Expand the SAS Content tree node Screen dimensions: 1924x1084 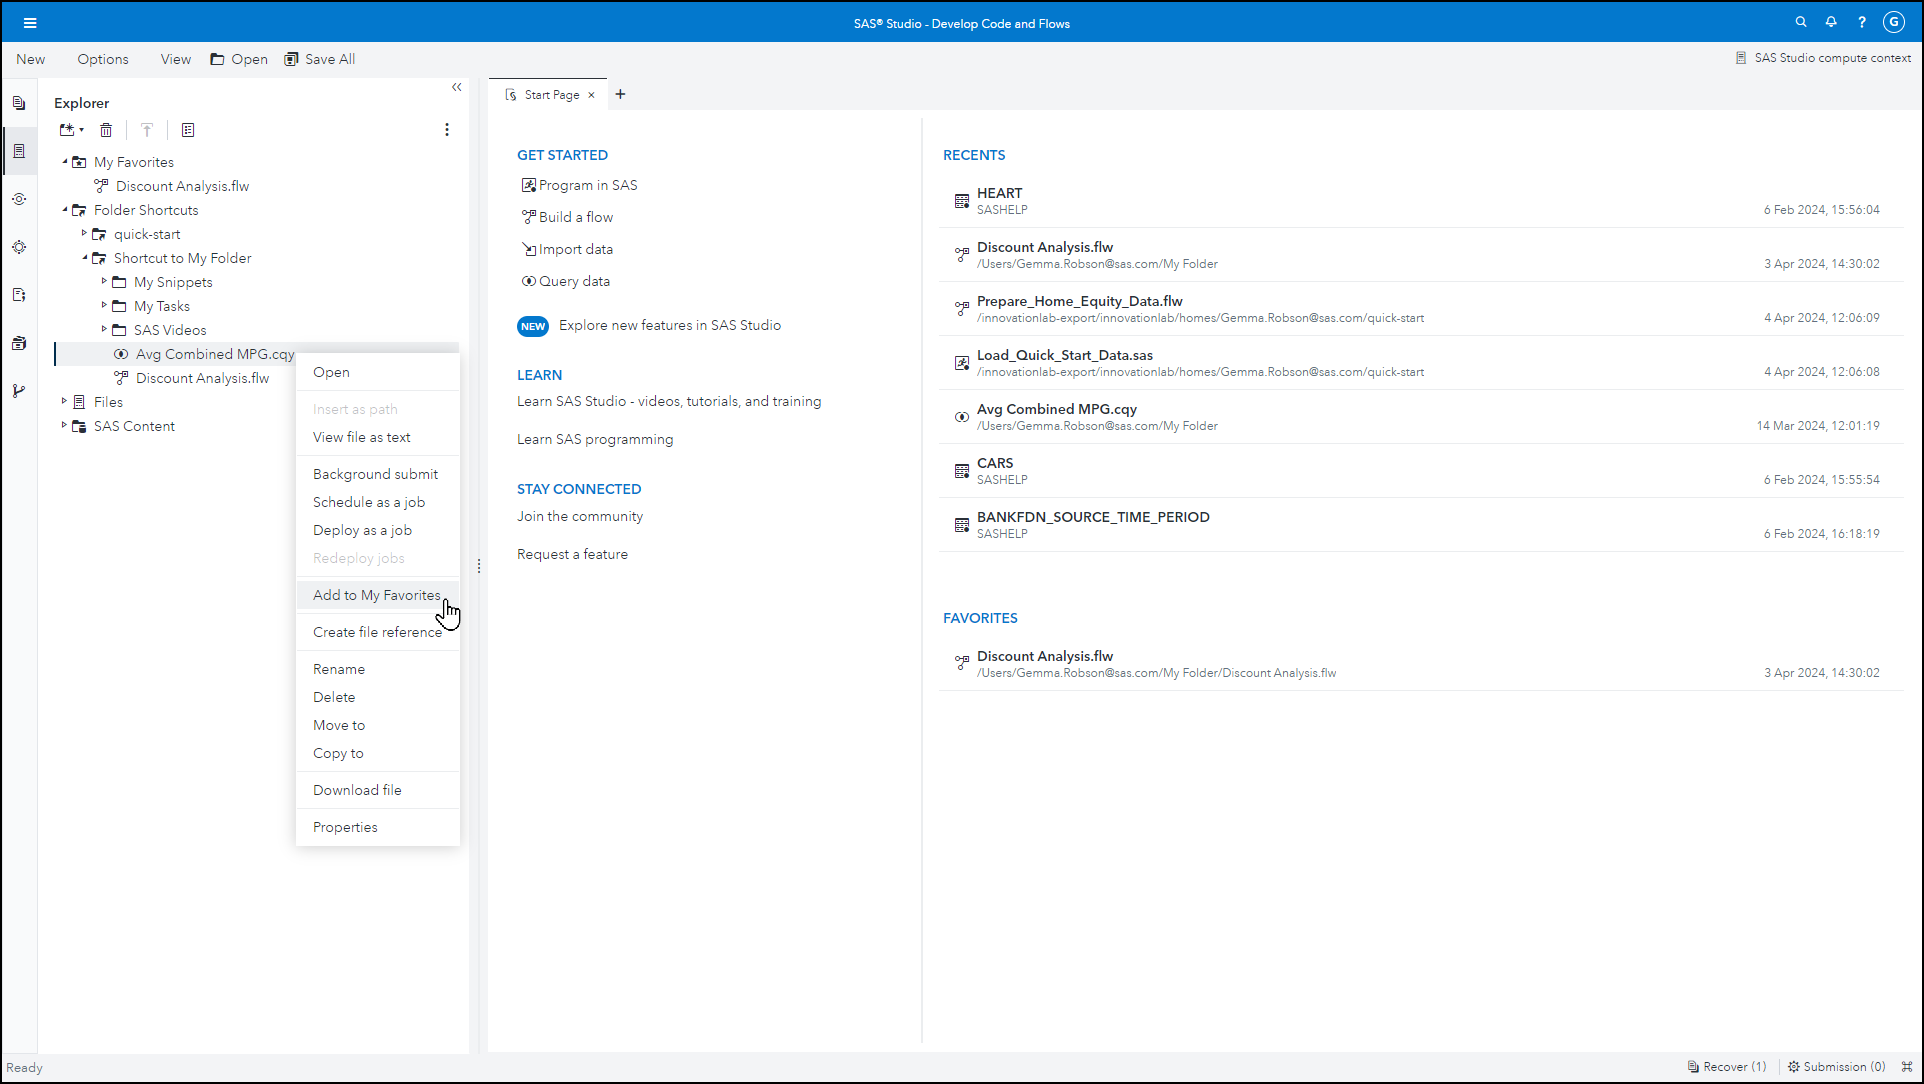(x=64, y=425)
